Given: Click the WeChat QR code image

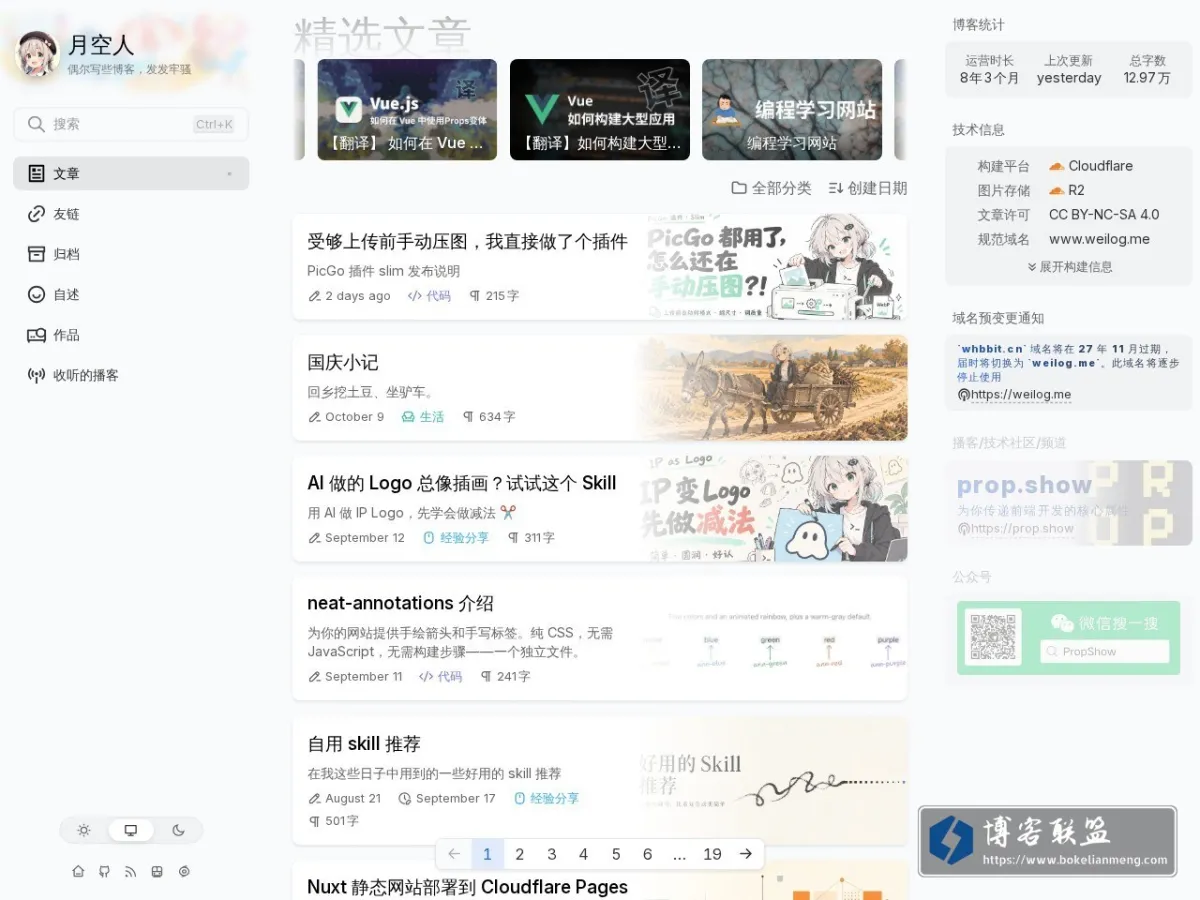Looking at the screenshot, I should pyautogui.click(x=993, y=637).
